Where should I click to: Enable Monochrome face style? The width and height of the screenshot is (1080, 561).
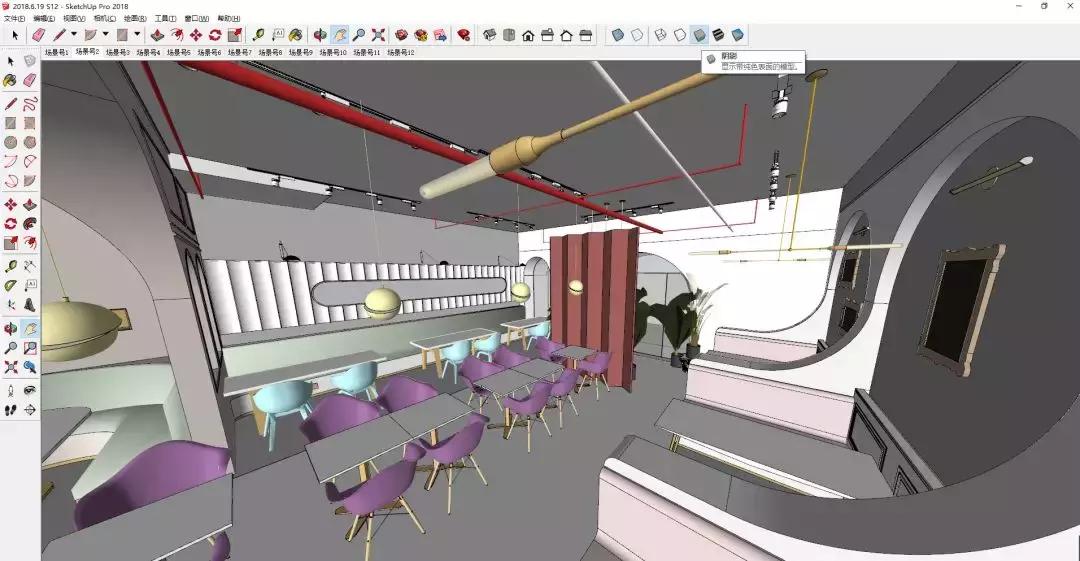737,35
